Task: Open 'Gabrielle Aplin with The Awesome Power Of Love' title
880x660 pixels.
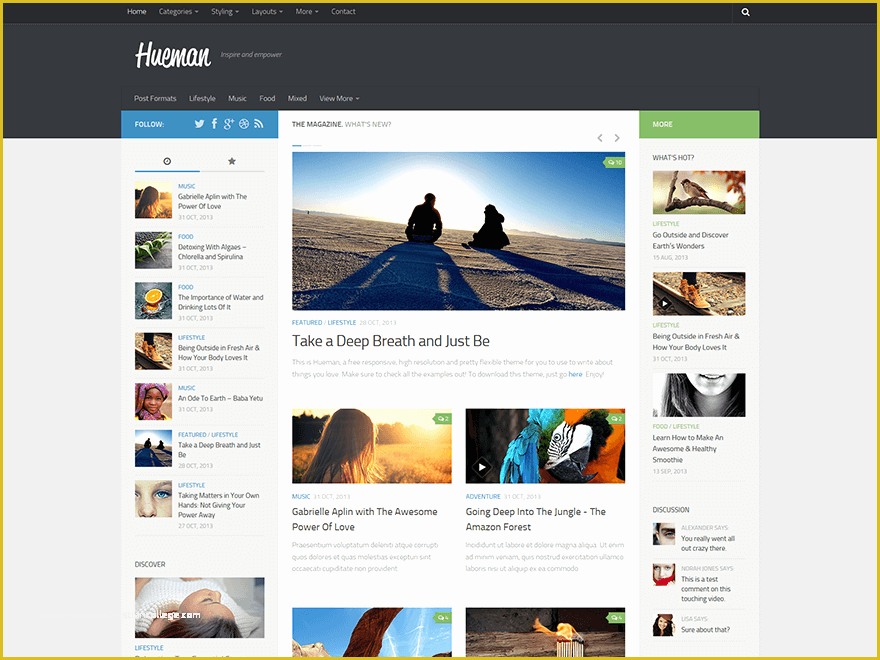Action: point(364,519)
